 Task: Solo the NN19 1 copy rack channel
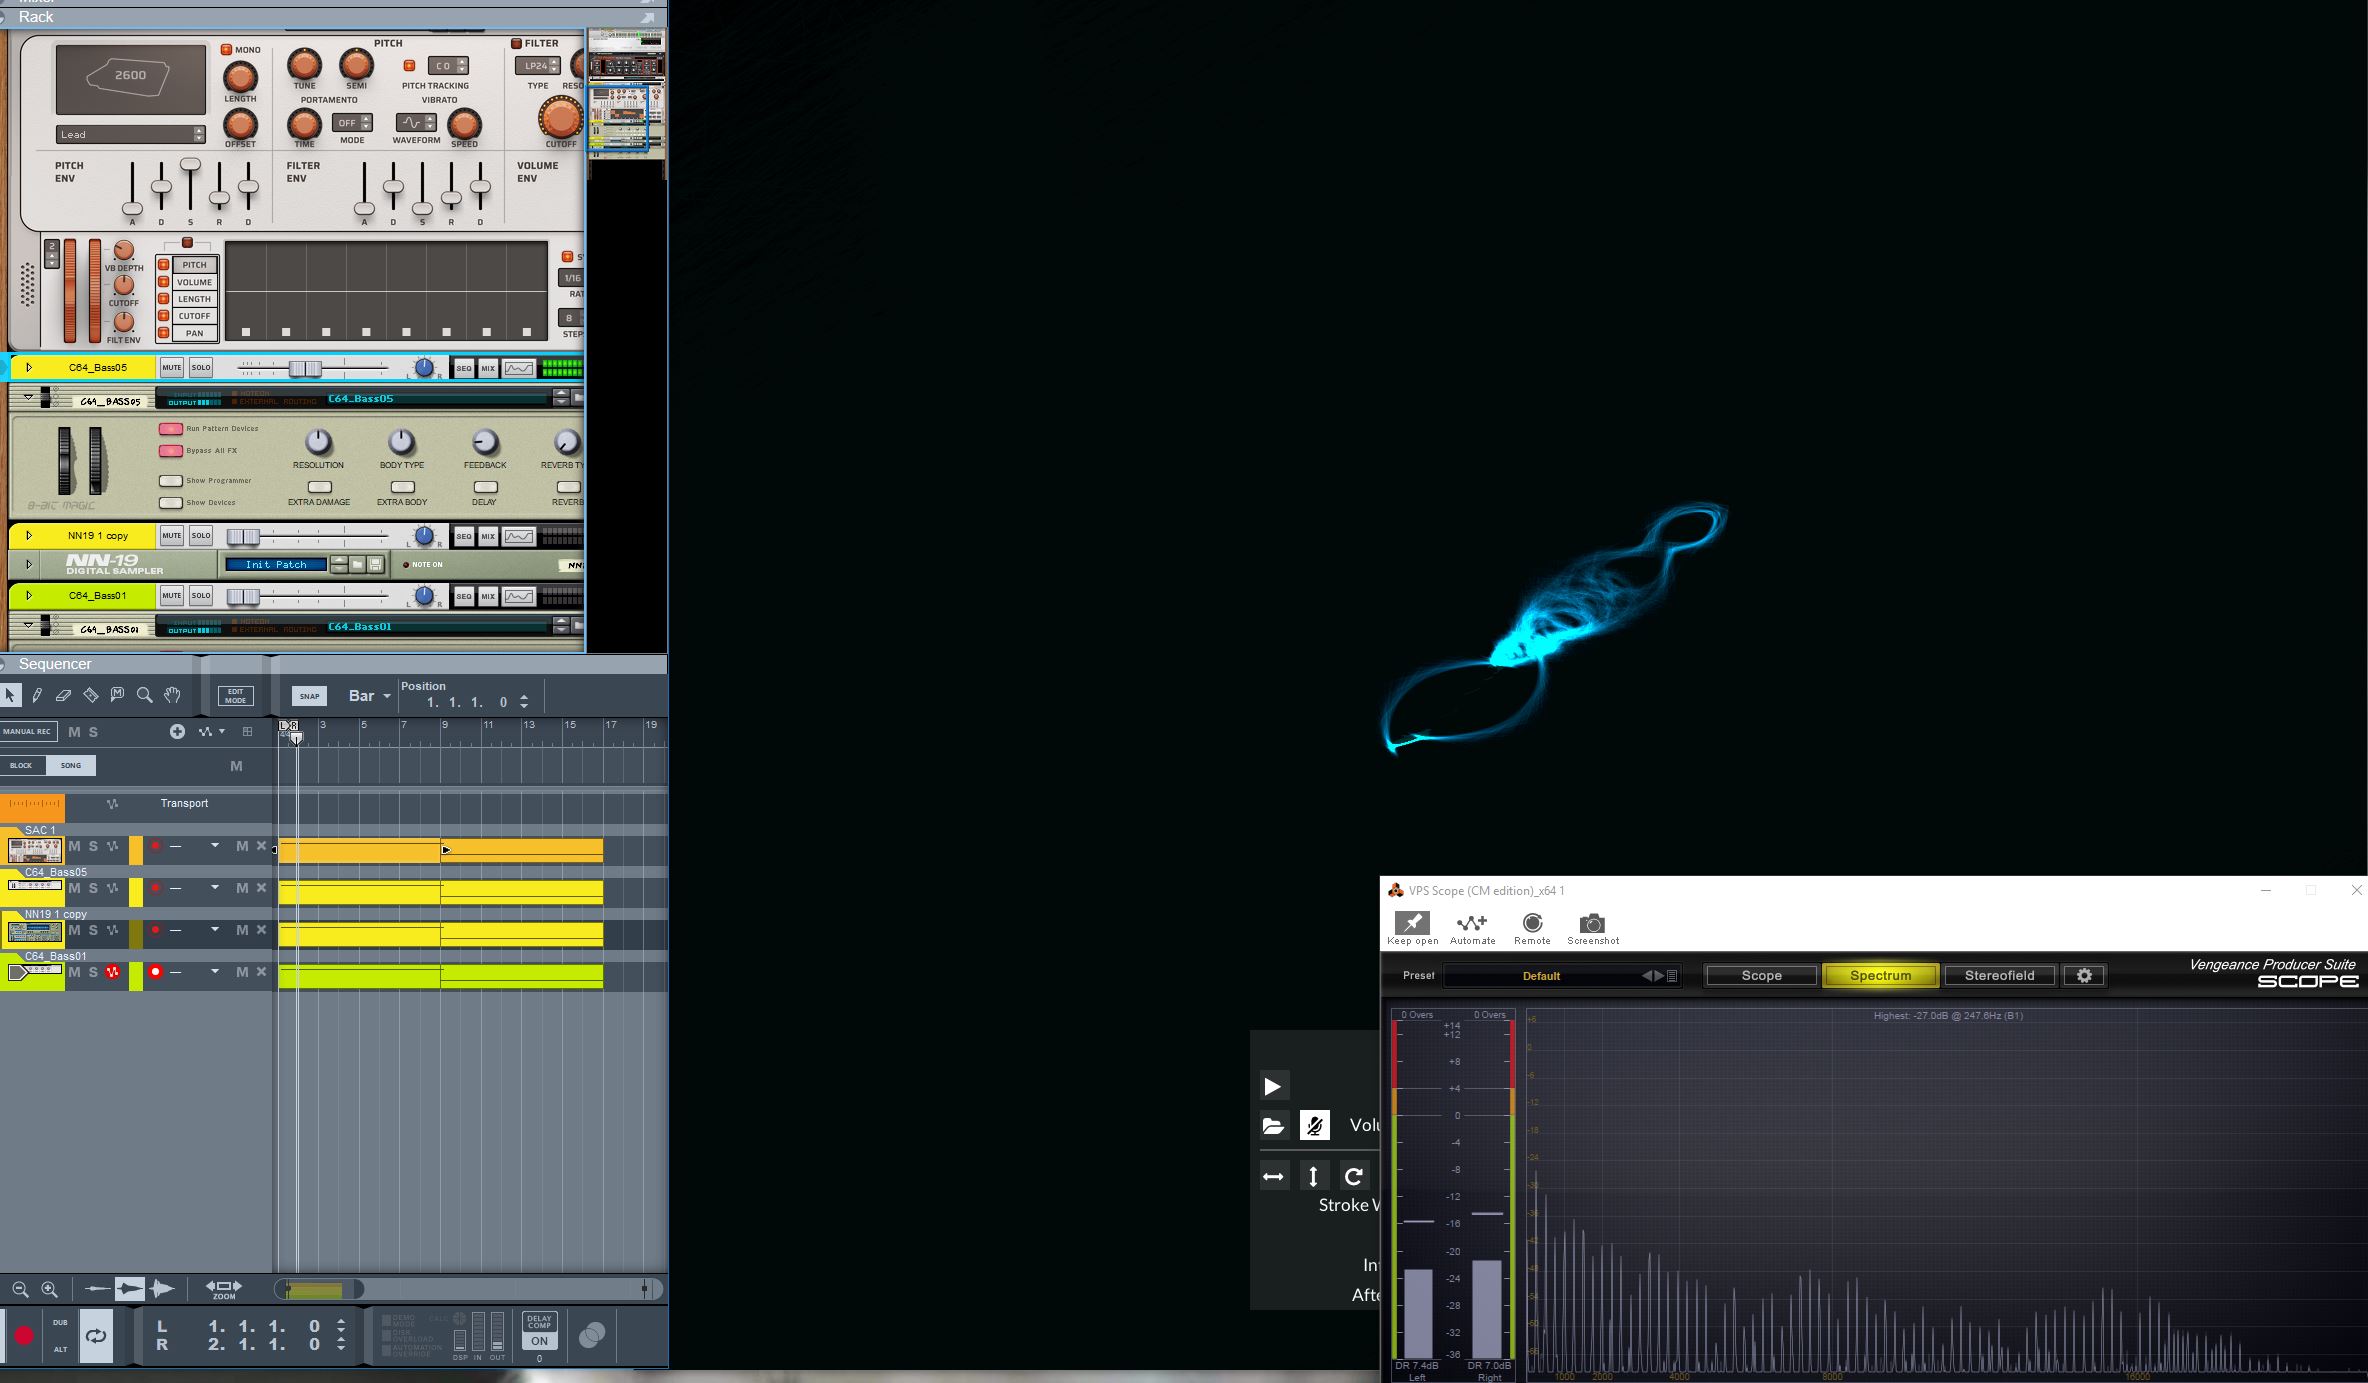click(201, 536)
